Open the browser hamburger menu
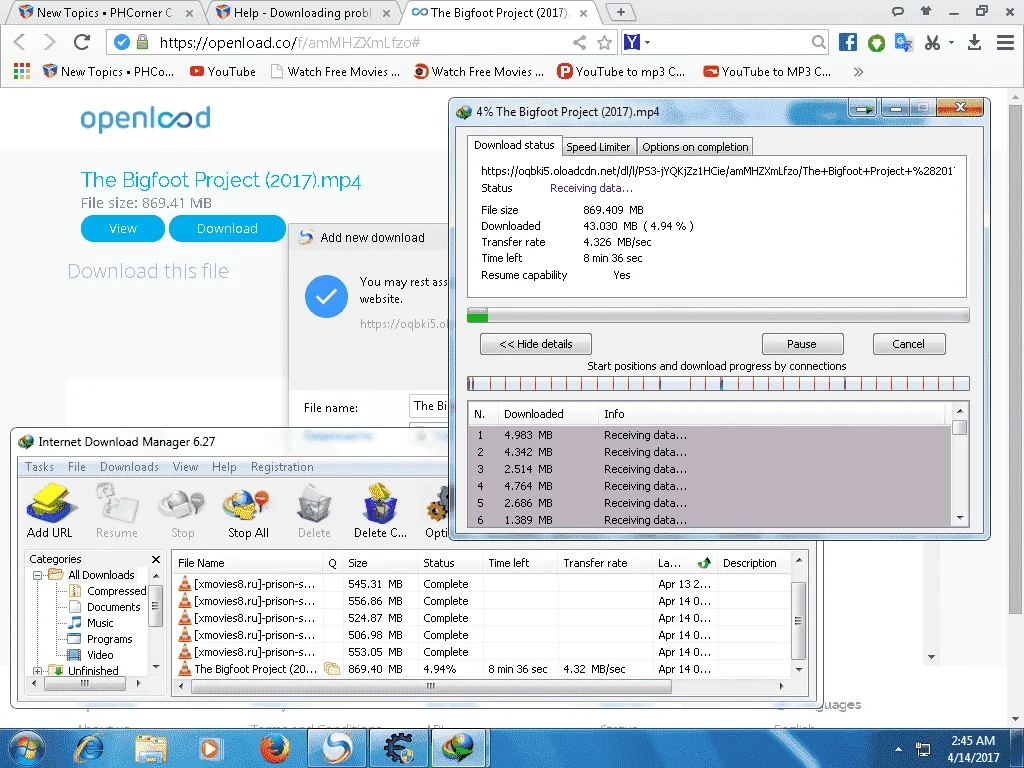The width and height of the screenshot is (1024, 768). tap(1005, 42)
